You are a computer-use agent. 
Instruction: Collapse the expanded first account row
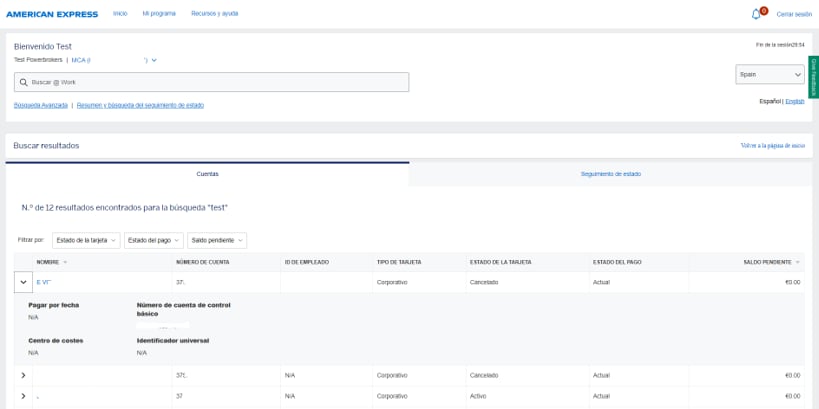(23, 283)
